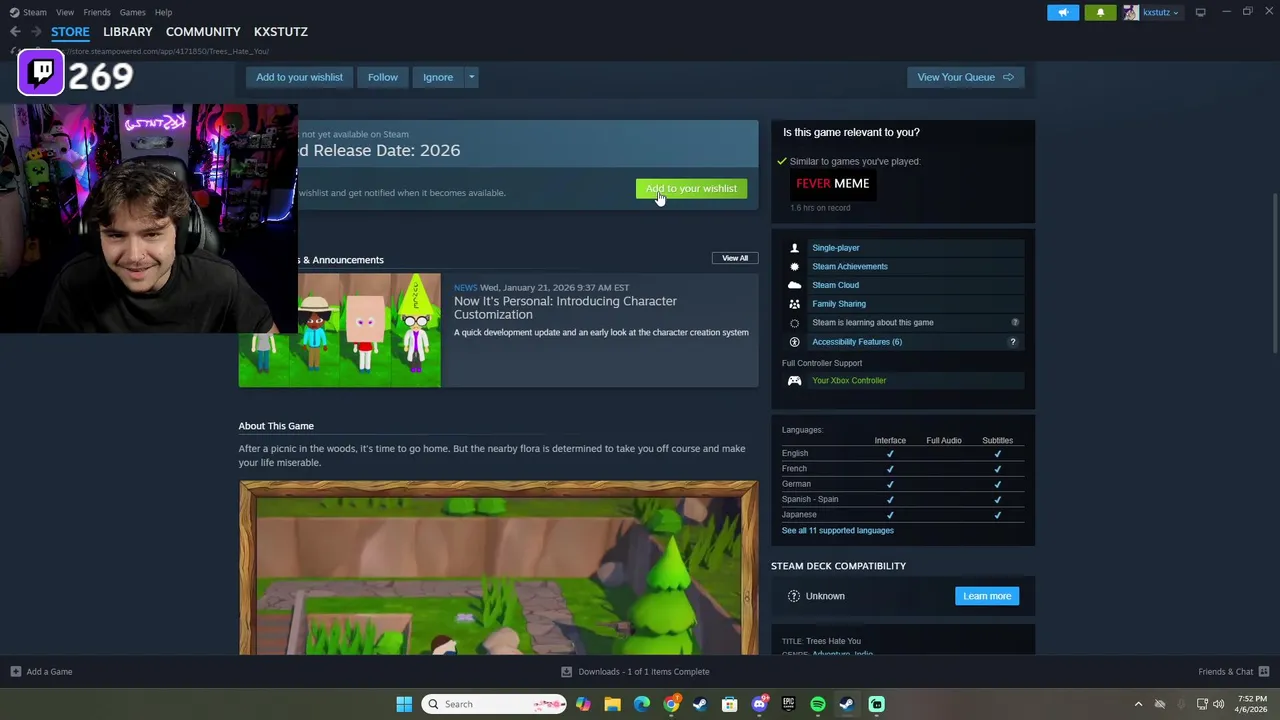
Task: Switch to the LIBRARY tab
Action: pos(128,32)
